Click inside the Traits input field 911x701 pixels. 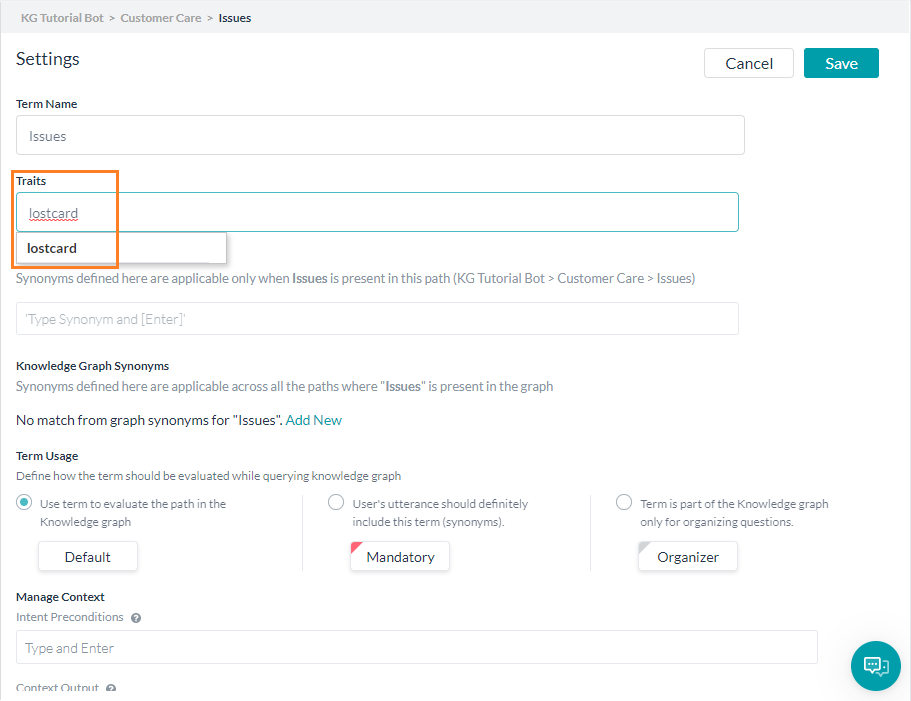click(400, 212)
